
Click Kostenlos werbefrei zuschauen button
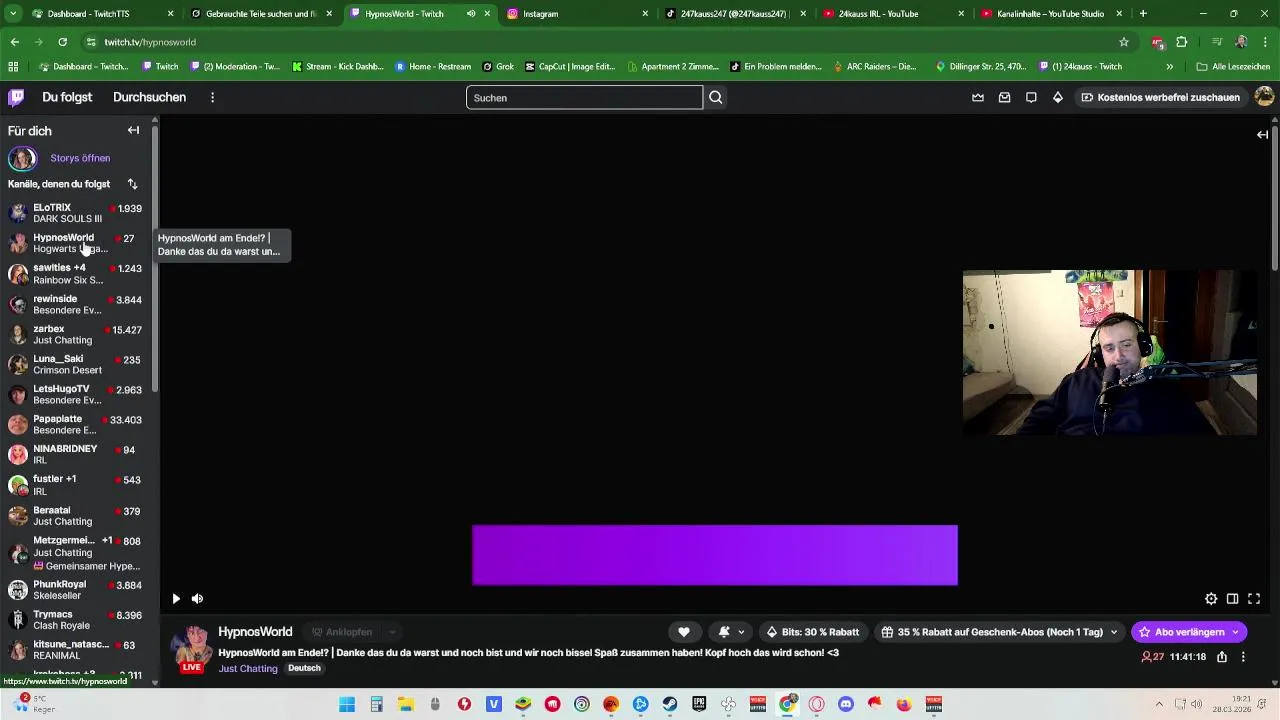point(1161,97)
